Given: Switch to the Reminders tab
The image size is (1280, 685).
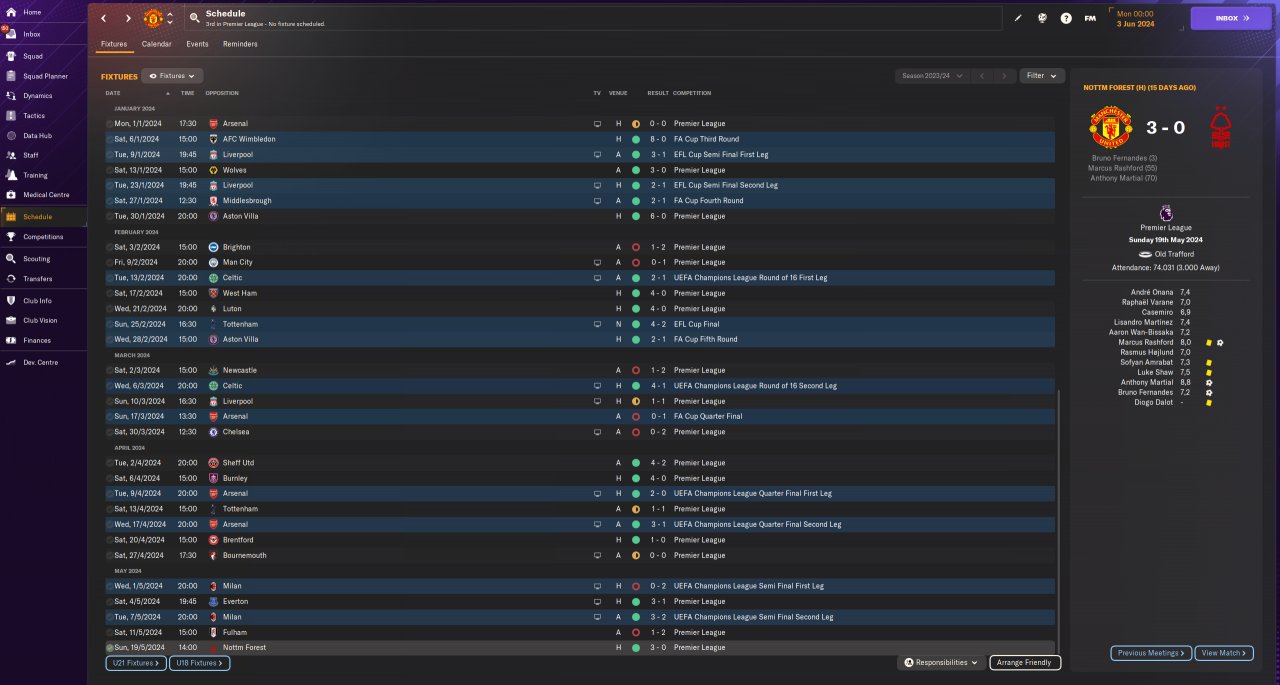Looking at the screenshot, I should [x=240, y=44].
